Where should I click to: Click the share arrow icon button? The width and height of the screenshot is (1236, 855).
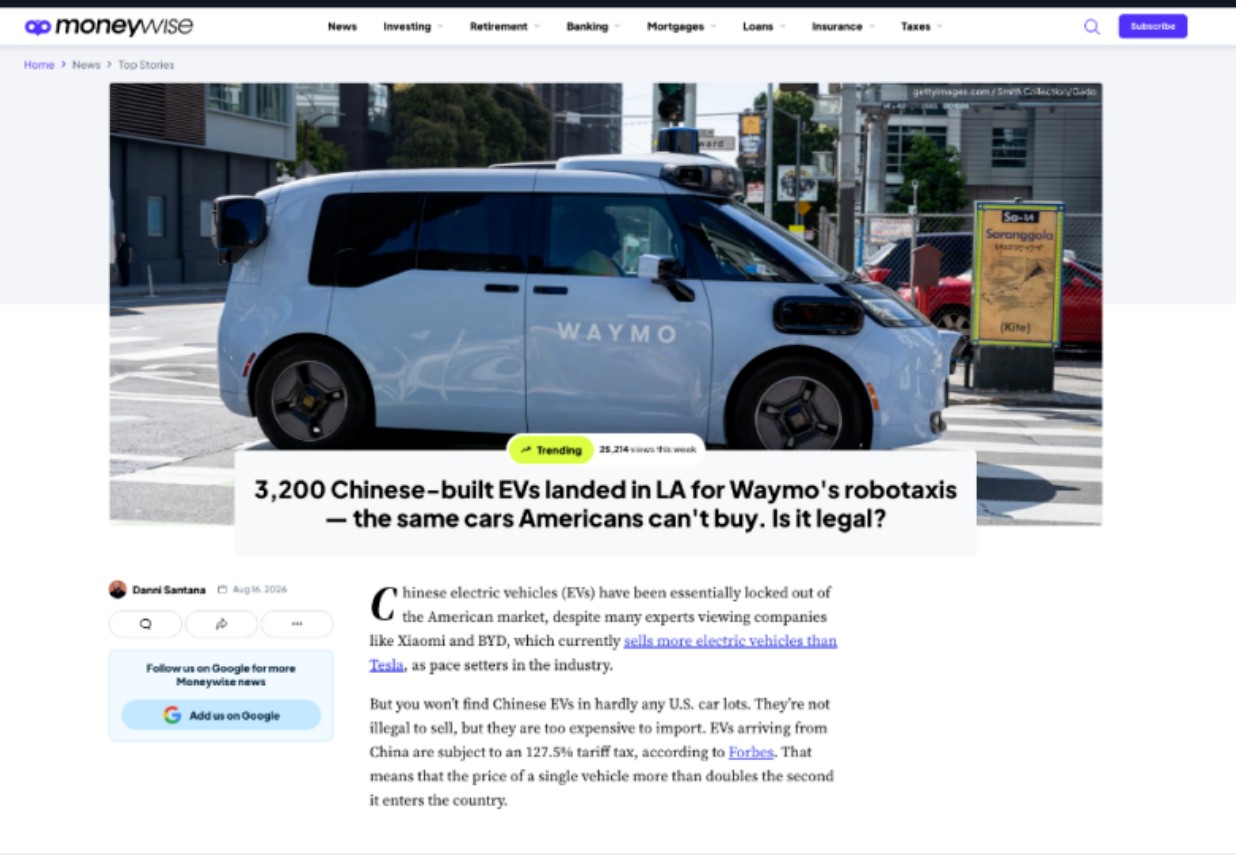pos(221,624)
